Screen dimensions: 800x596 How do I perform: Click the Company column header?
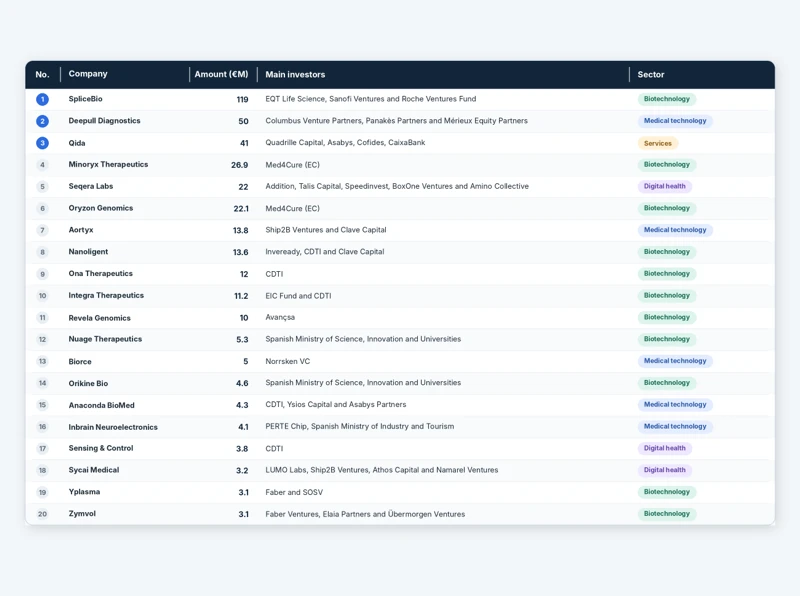point(88,73)
